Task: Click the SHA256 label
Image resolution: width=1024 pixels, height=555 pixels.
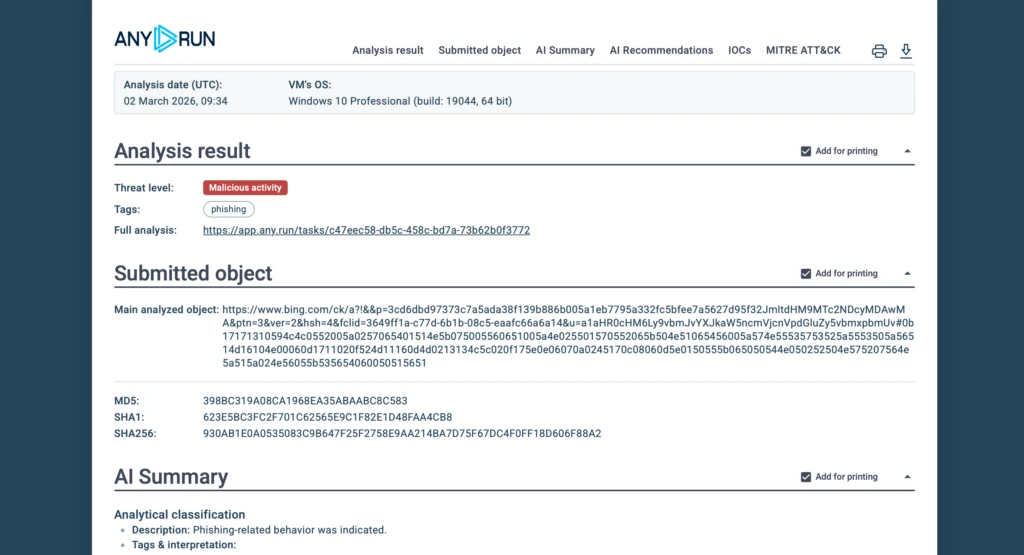Action: 135,433
